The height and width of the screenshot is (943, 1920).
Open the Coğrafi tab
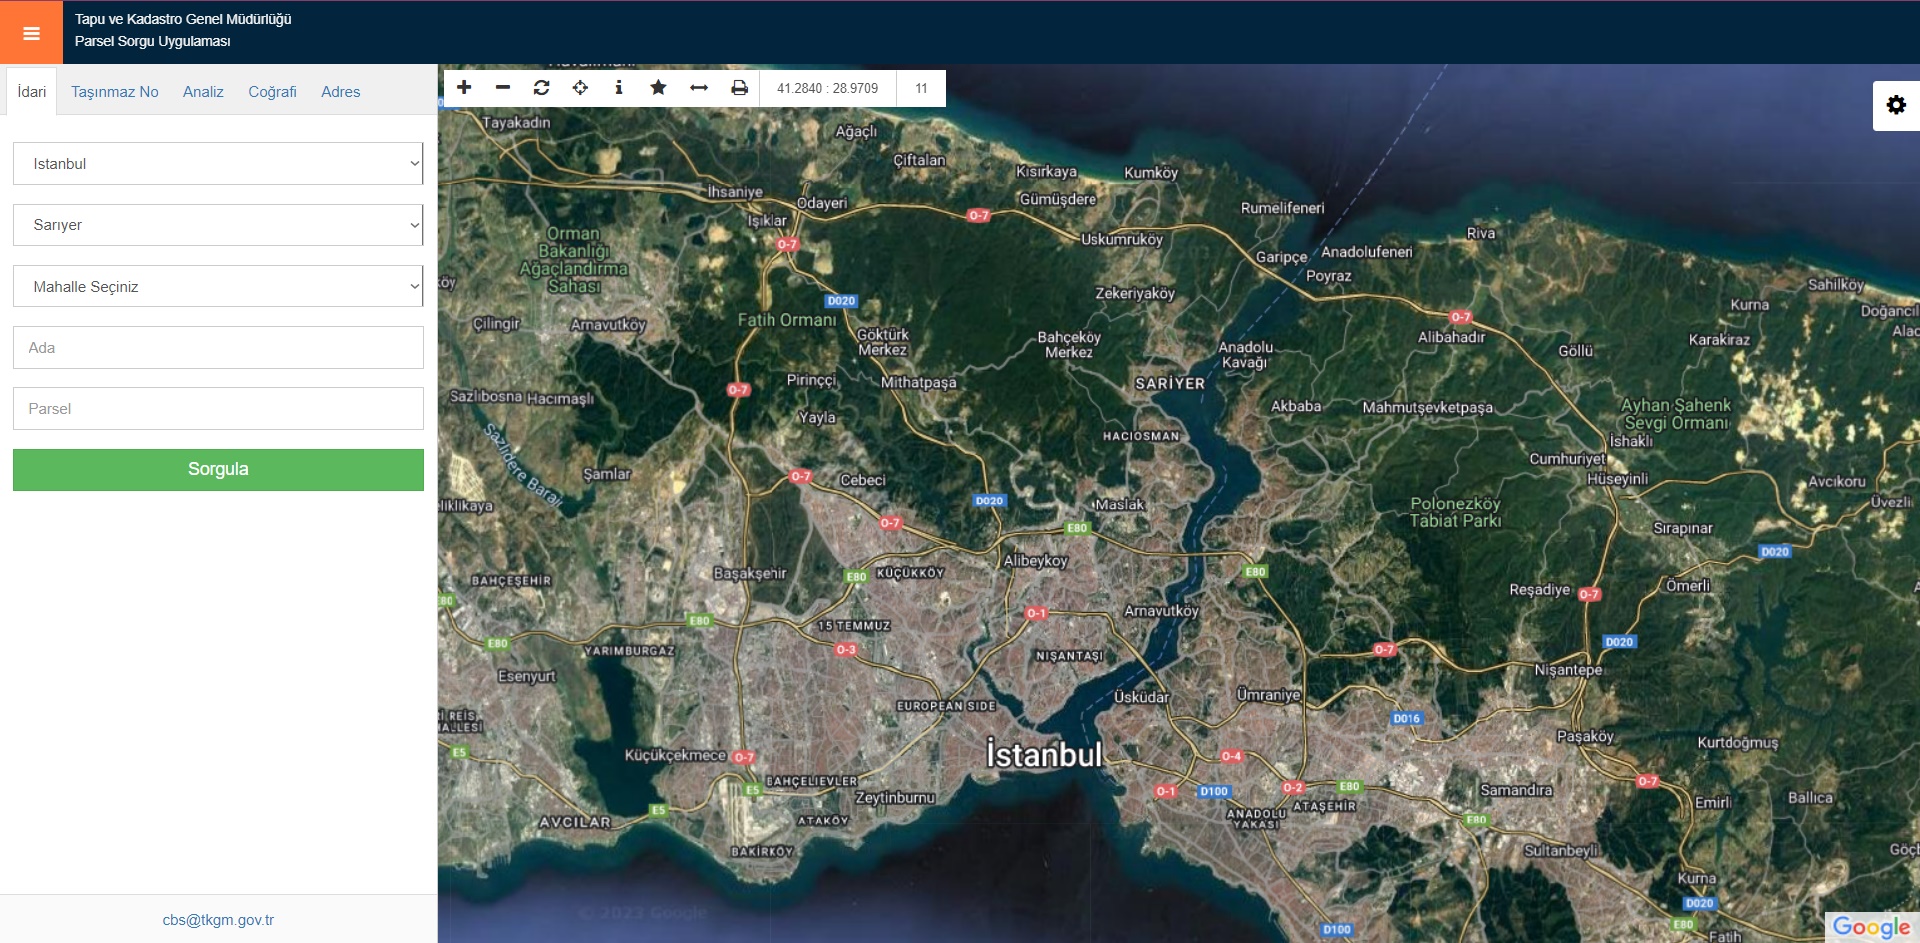(x=272, y=92)
